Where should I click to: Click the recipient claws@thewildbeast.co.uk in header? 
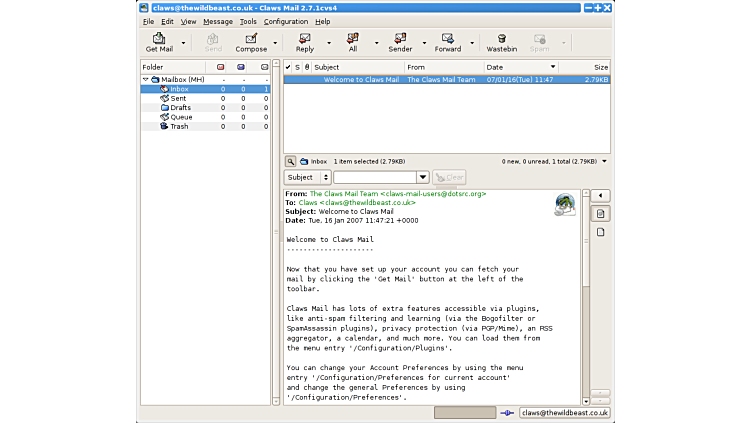[x=367, y=203]
